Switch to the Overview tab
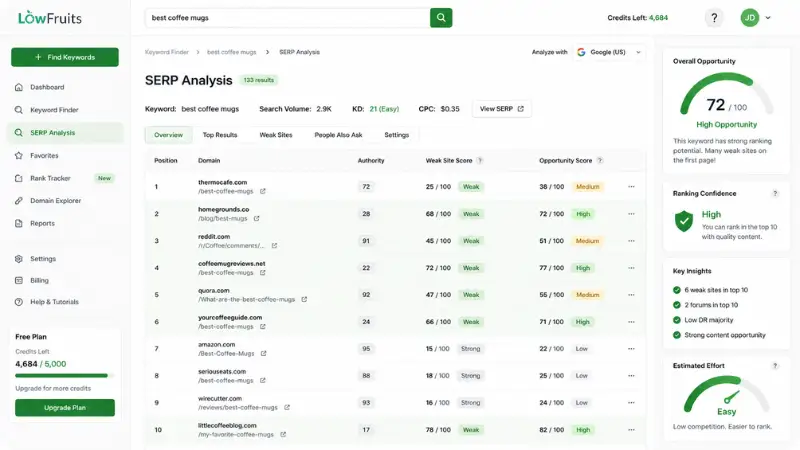This screenshot has height=450, width=800. click(168, 135)
